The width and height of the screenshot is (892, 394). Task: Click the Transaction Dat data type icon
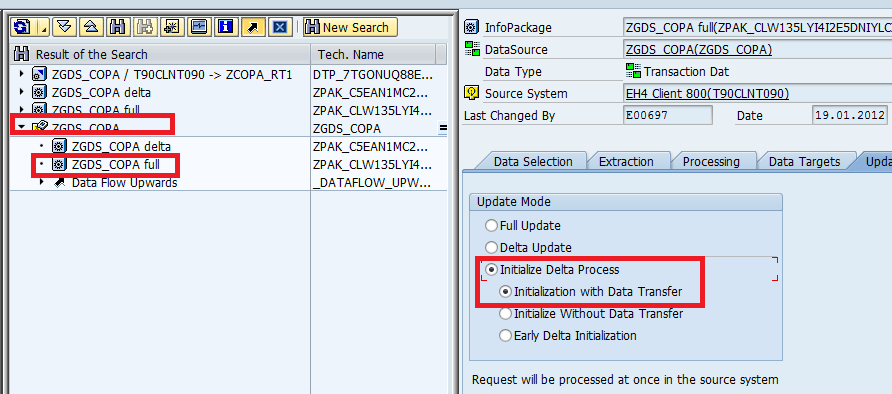pyautogui.click(x=633, y=71)
